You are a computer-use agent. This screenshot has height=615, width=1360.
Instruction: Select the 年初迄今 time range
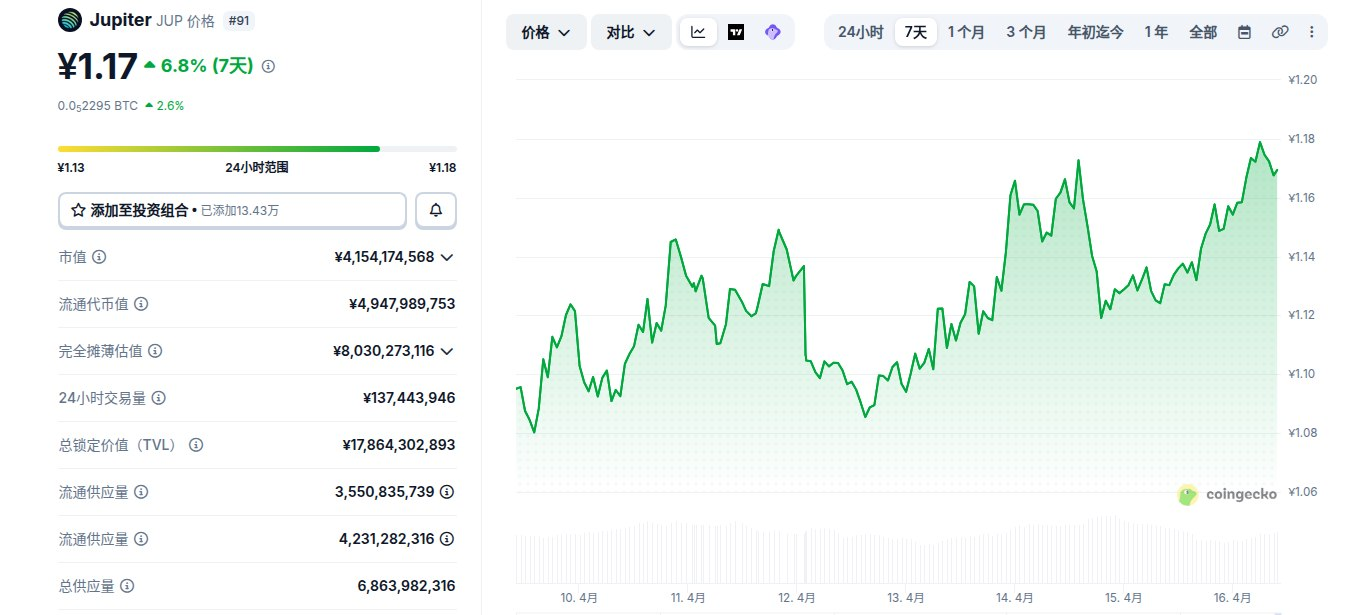pos(1095,32)
